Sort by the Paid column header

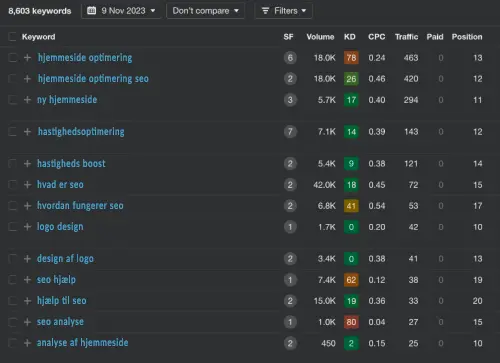tap(435, 37)
